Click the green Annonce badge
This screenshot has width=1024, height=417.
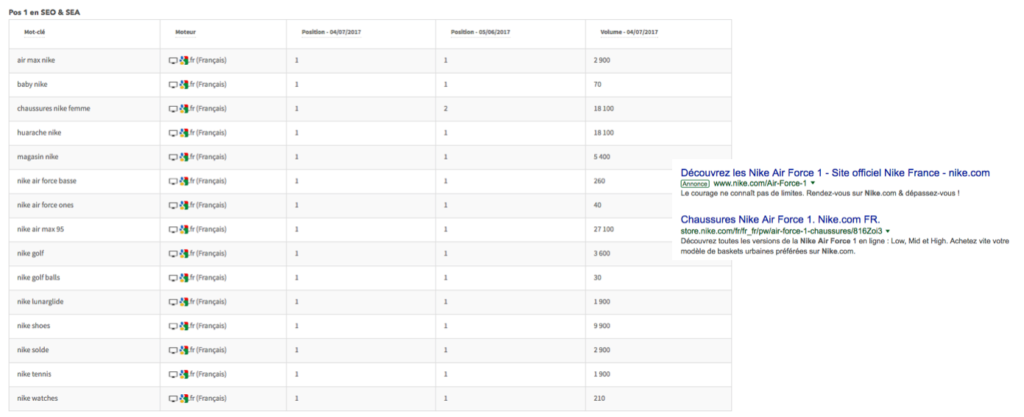pyautogui.click(x=695, y=184)
